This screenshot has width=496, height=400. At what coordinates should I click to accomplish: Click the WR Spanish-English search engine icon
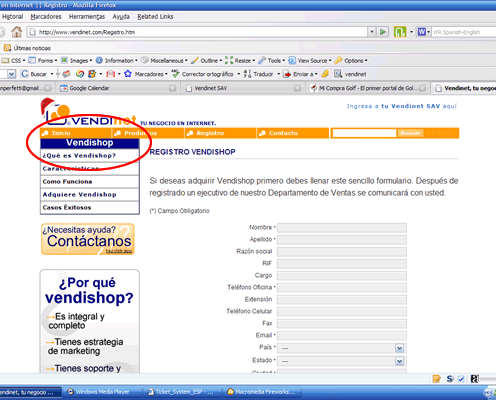click(422, 32)
